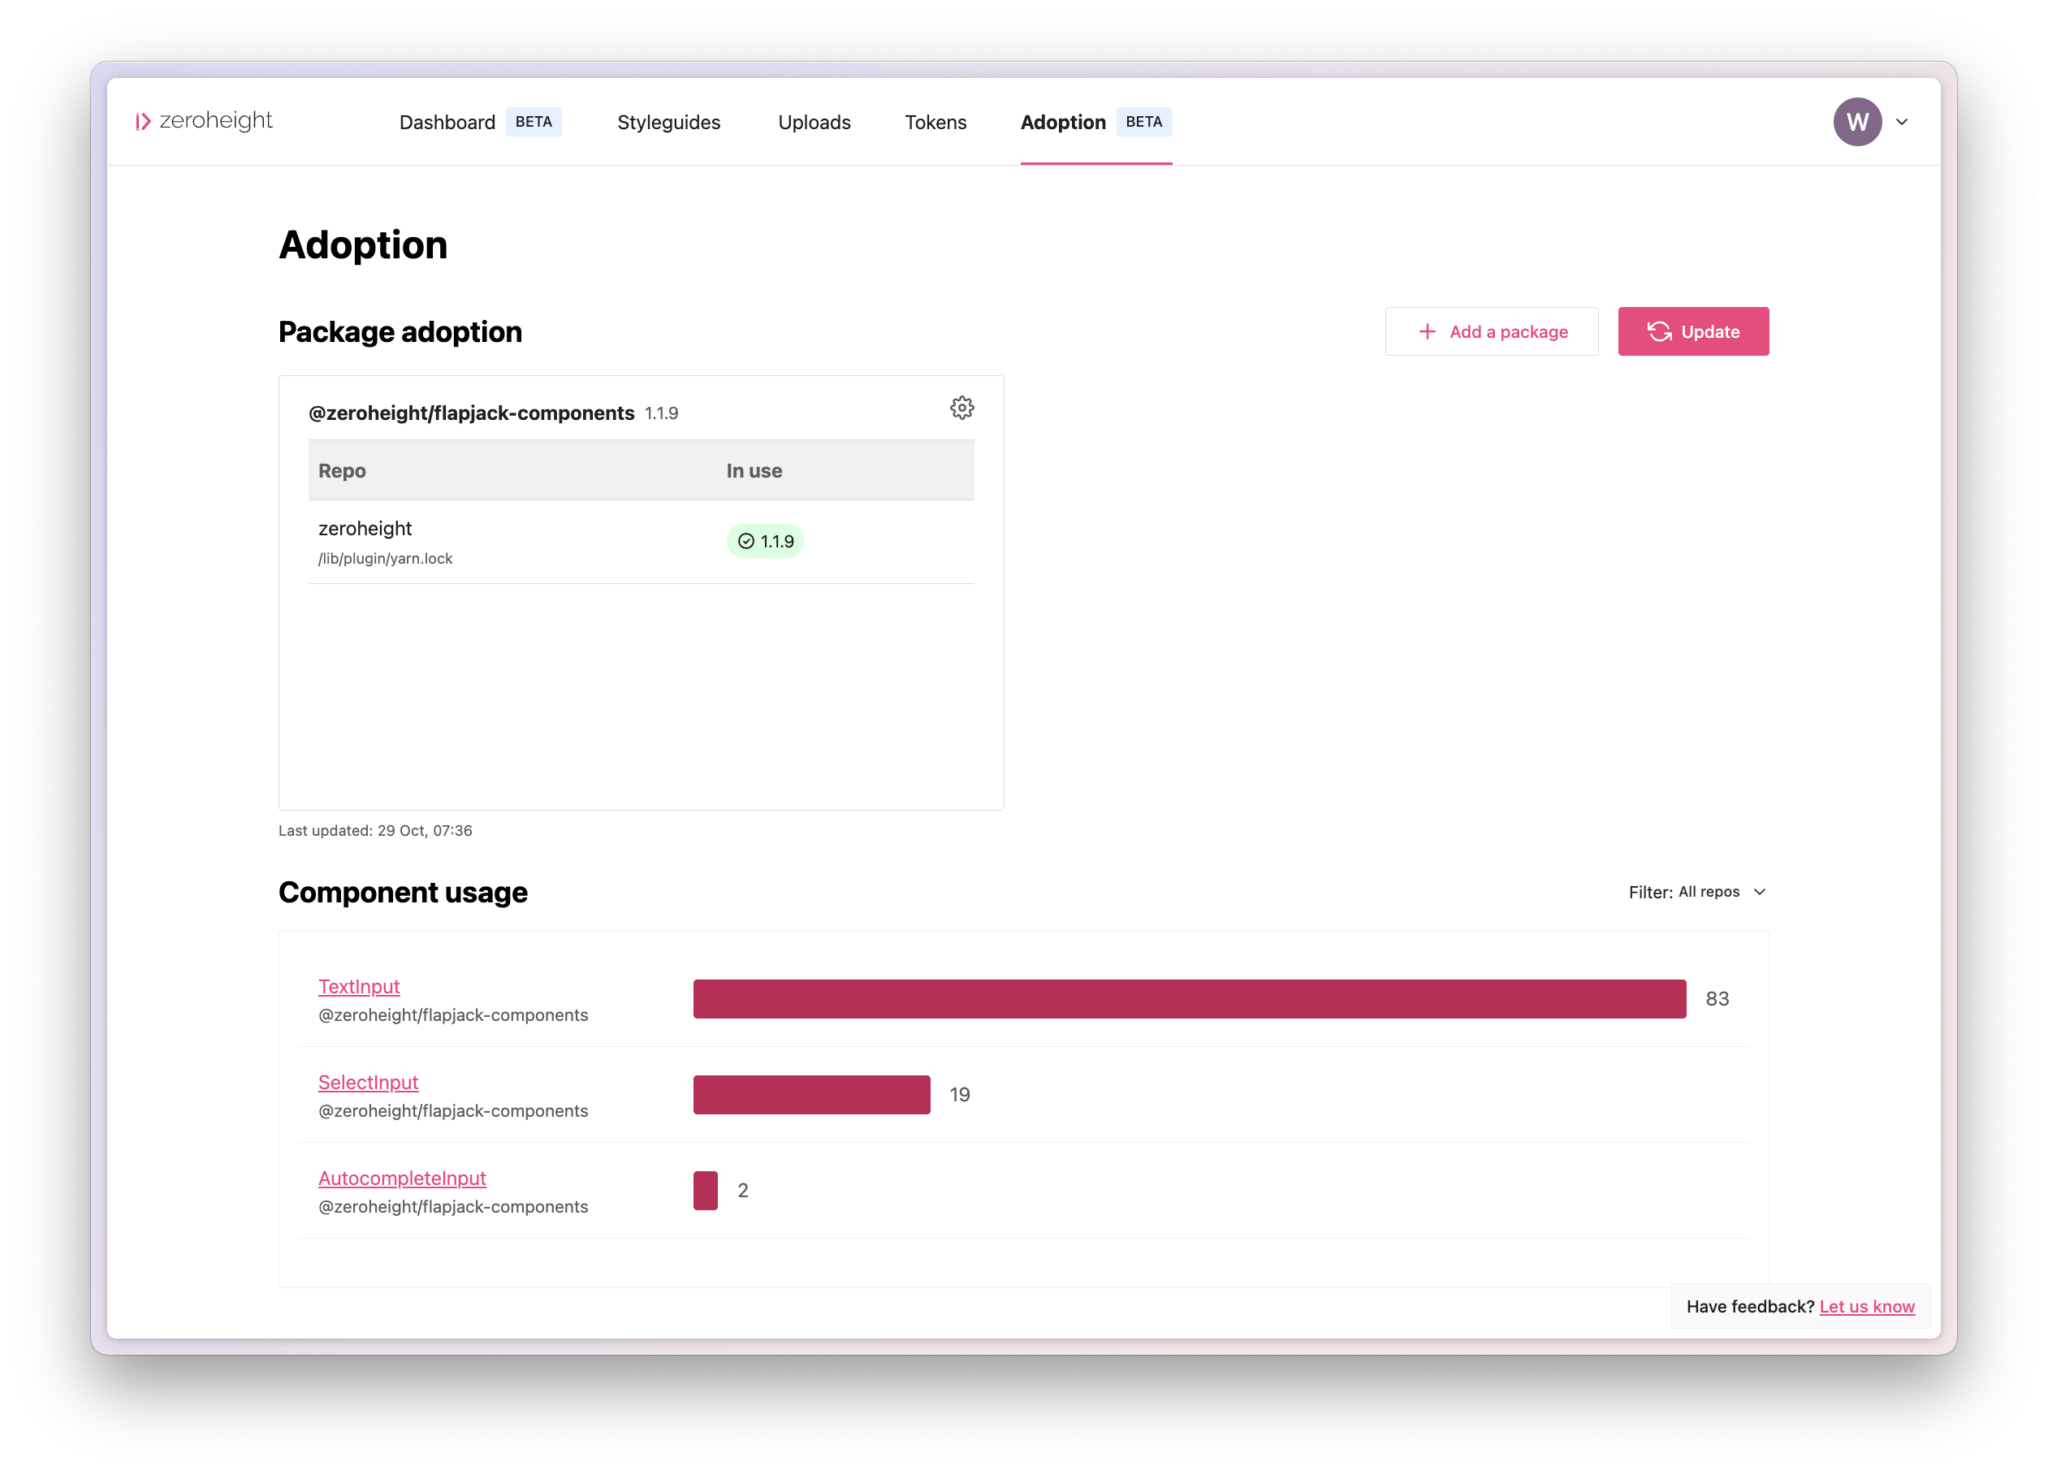
Task: Switch to the Tokens tab
Action: 936,122
